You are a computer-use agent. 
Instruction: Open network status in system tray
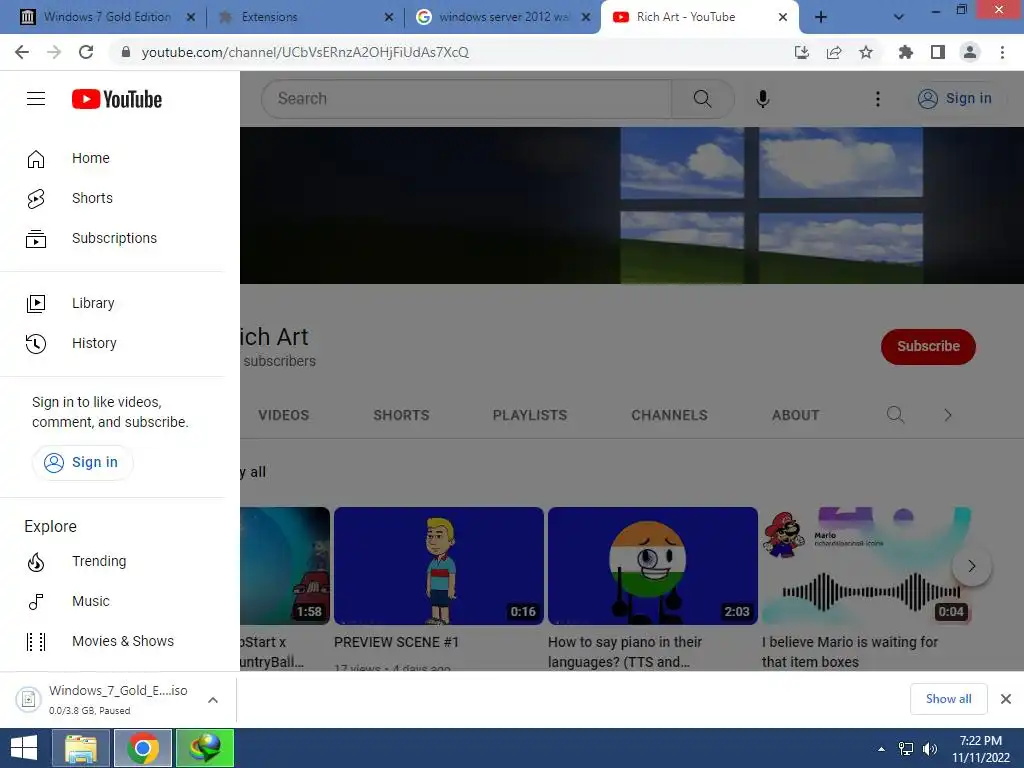point(906,748)
